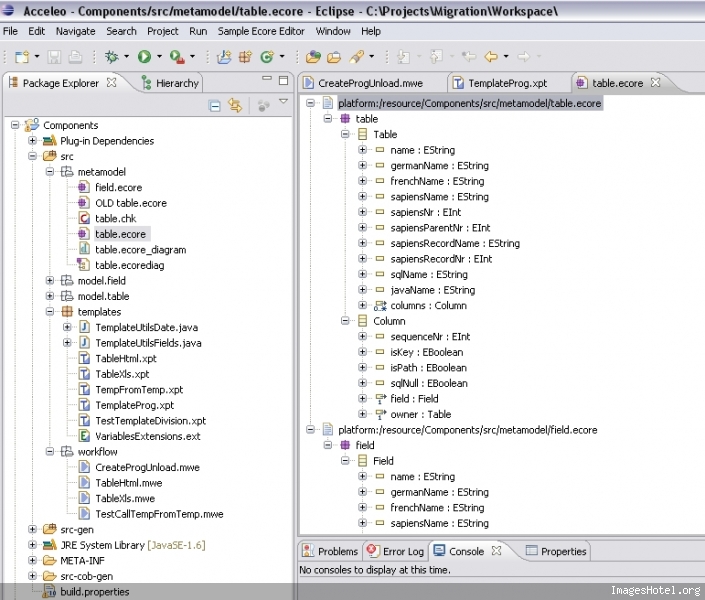
Task: Select field.ecore in Package Explorer
Action: (x=118, y=188)
